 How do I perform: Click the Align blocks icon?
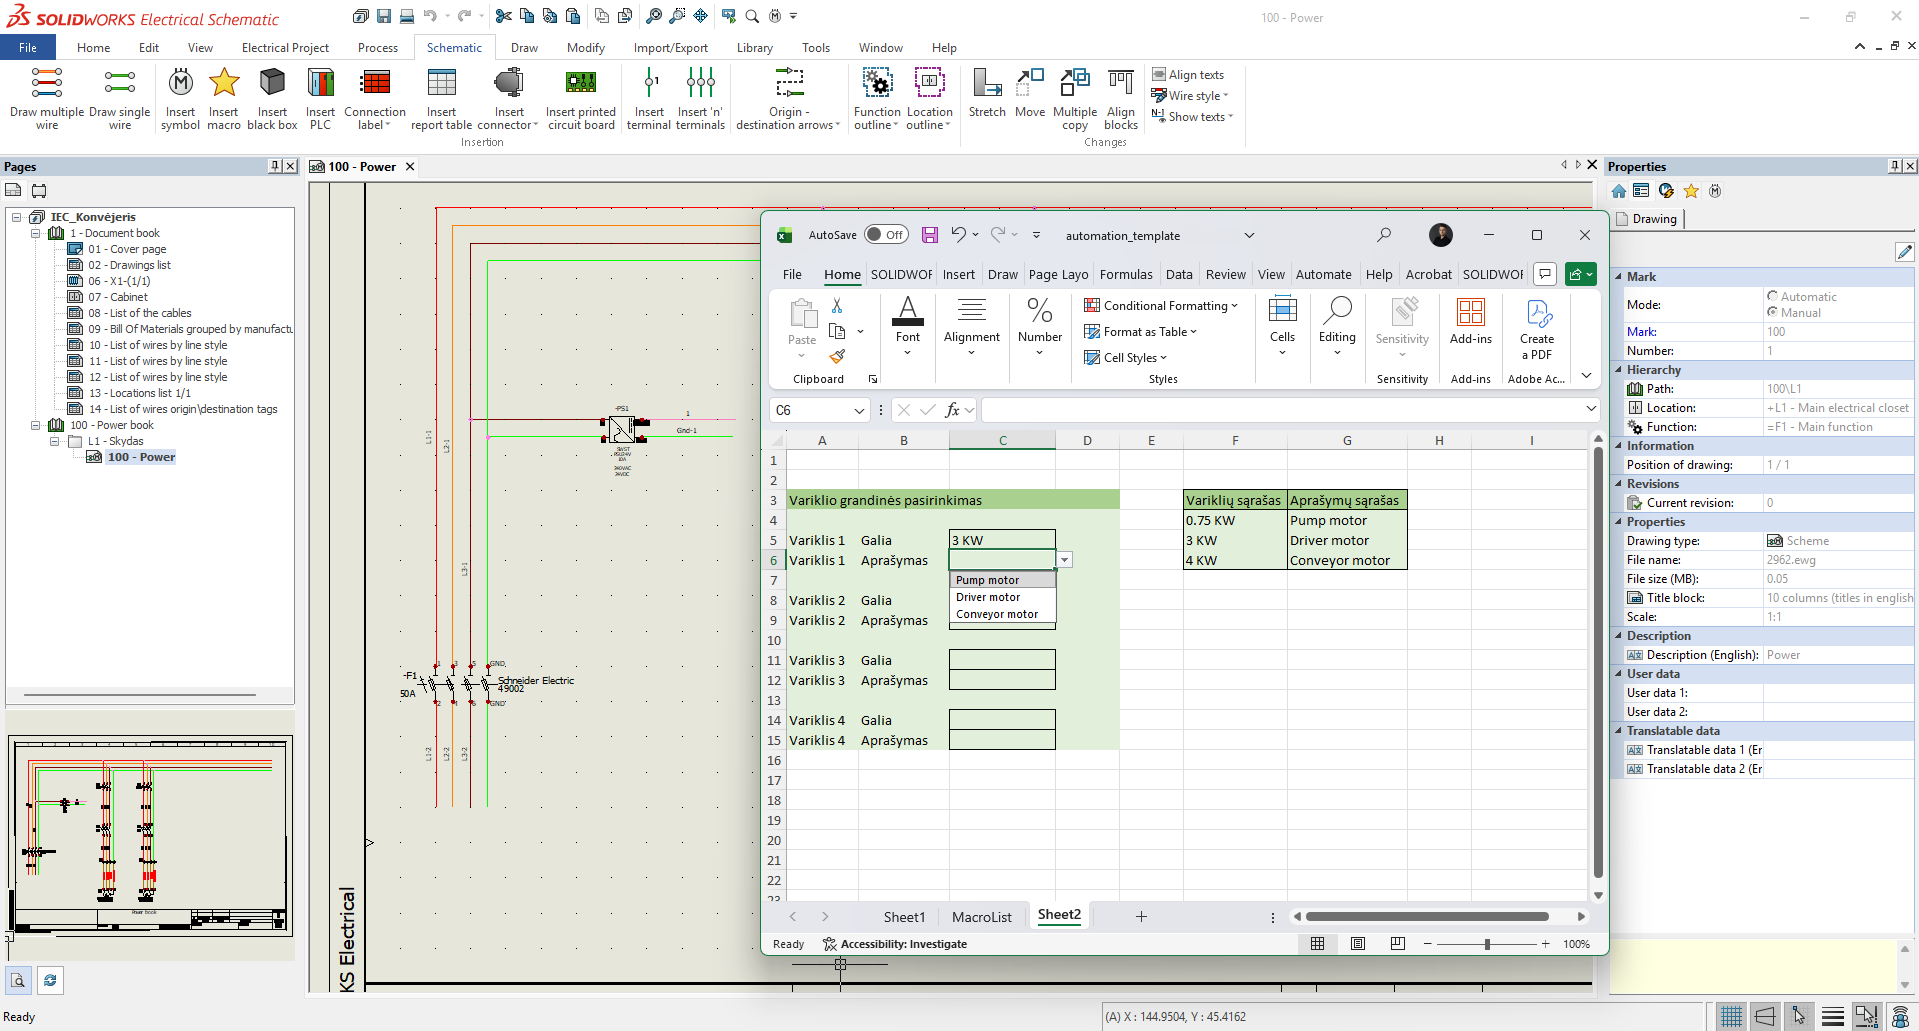(1121, 82)
